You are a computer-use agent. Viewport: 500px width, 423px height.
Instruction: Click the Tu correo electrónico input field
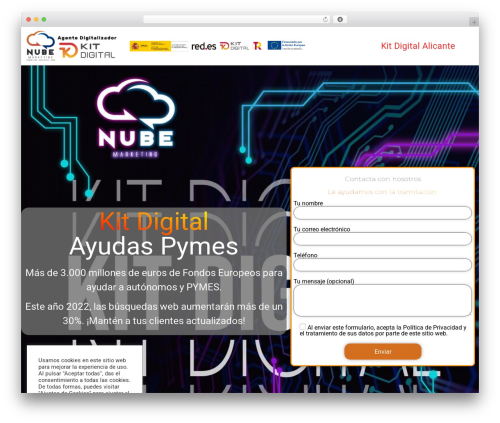(x=383, y=239)
